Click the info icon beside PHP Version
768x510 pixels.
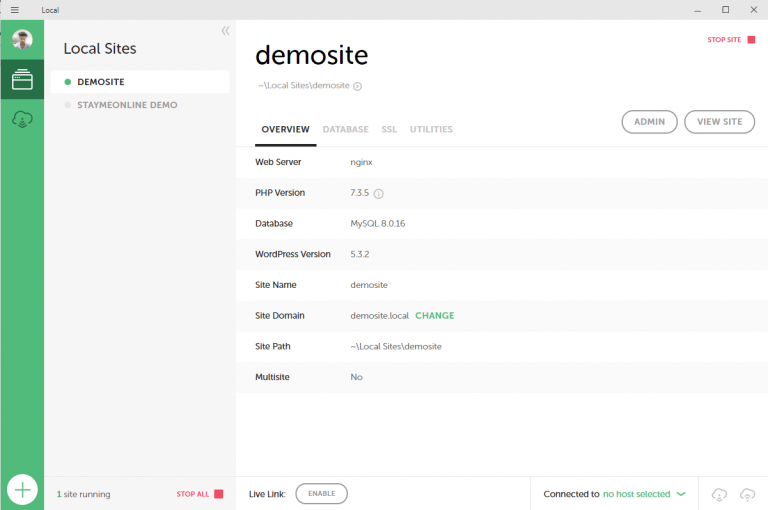(379, 193)
